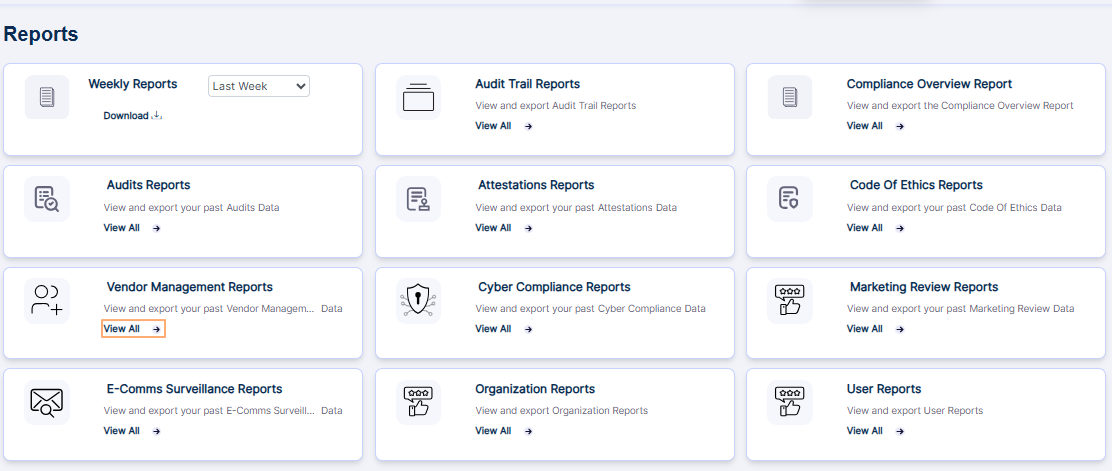
Task: Click 'View and export your past Marketing Review Data'
Action: (960, 309)
